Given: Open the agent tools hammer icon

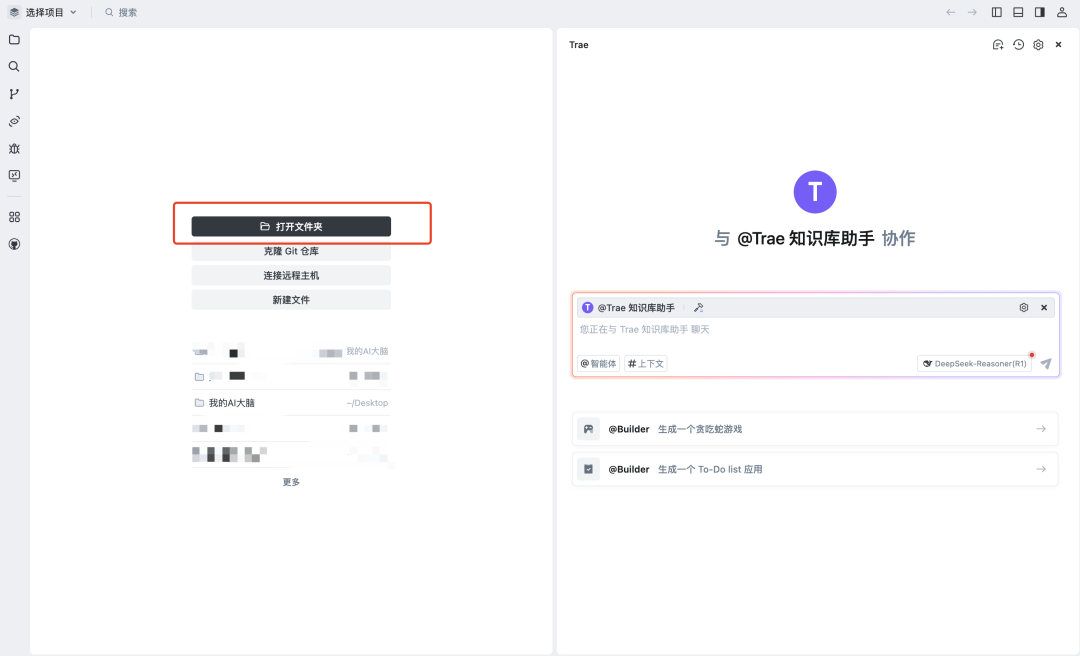Looking at the screenshot, I should click(x=698, y=308).
